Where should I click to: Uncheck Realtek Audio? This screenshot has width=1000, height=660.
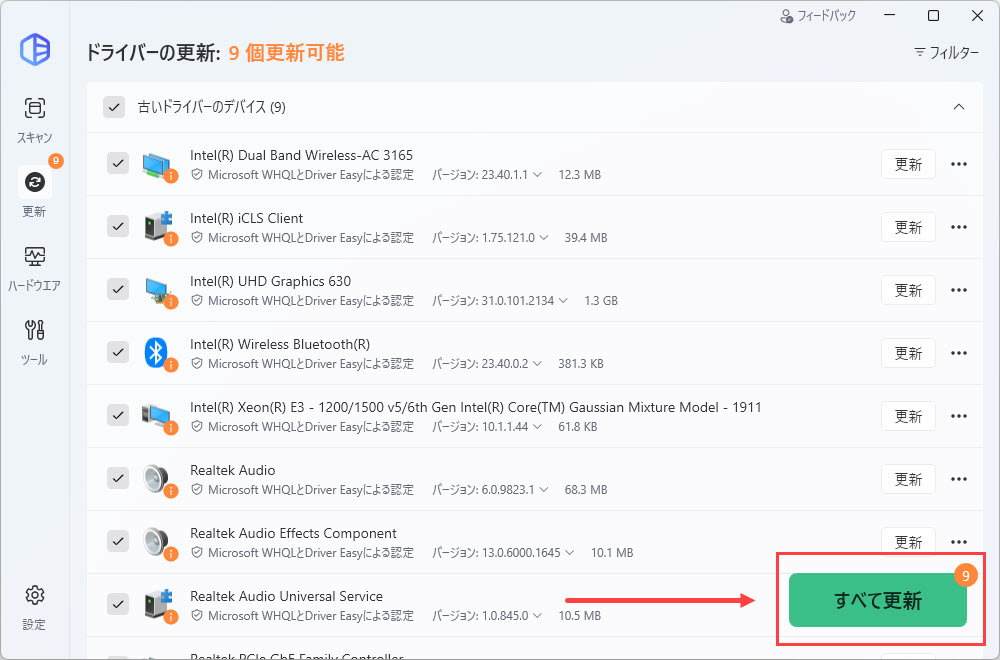(x=118, y=478)
